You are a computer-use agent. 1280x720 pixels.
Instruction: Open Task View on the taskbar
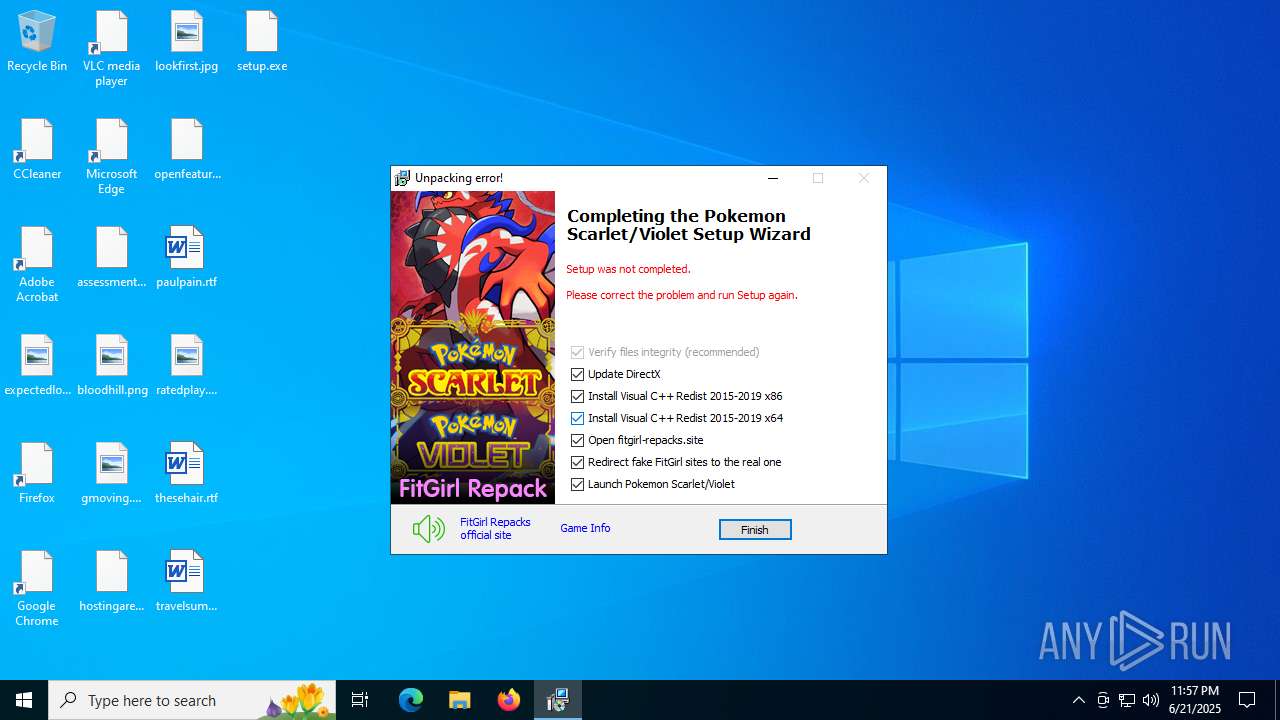tap(360, 700)
